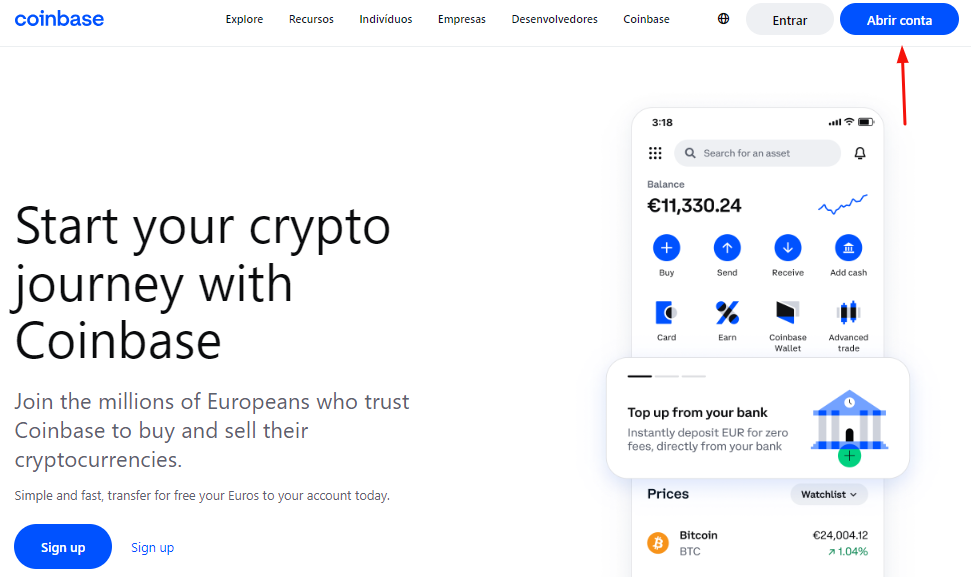The height and width of the screenshot is (577, 971).
Task: Open the Earn percent icon
Action: [727, 313]
